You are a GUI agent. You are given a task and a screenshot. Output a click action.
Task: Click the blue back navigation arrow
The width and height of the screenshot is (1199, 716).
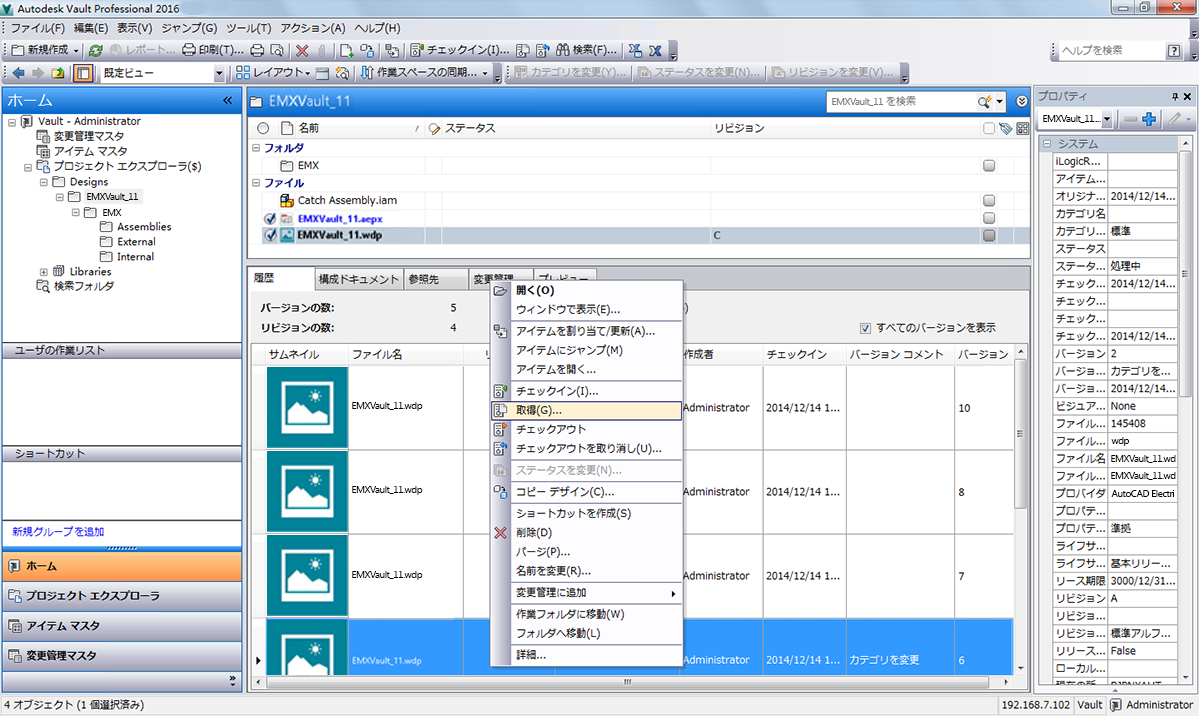tap(18, 73)
